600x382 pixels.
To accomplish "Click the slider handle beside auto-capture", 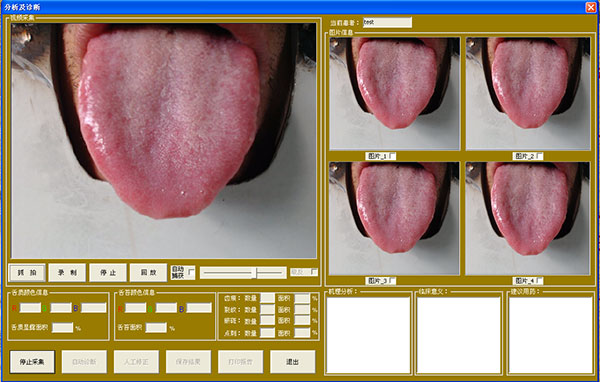I will click(255, 273).
